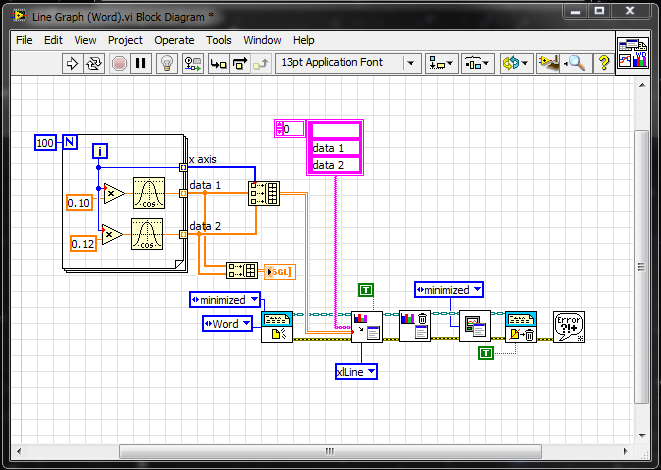Open the Context Help question mark
The width and height of the screenshot is (661, 470).
[604, 63]
